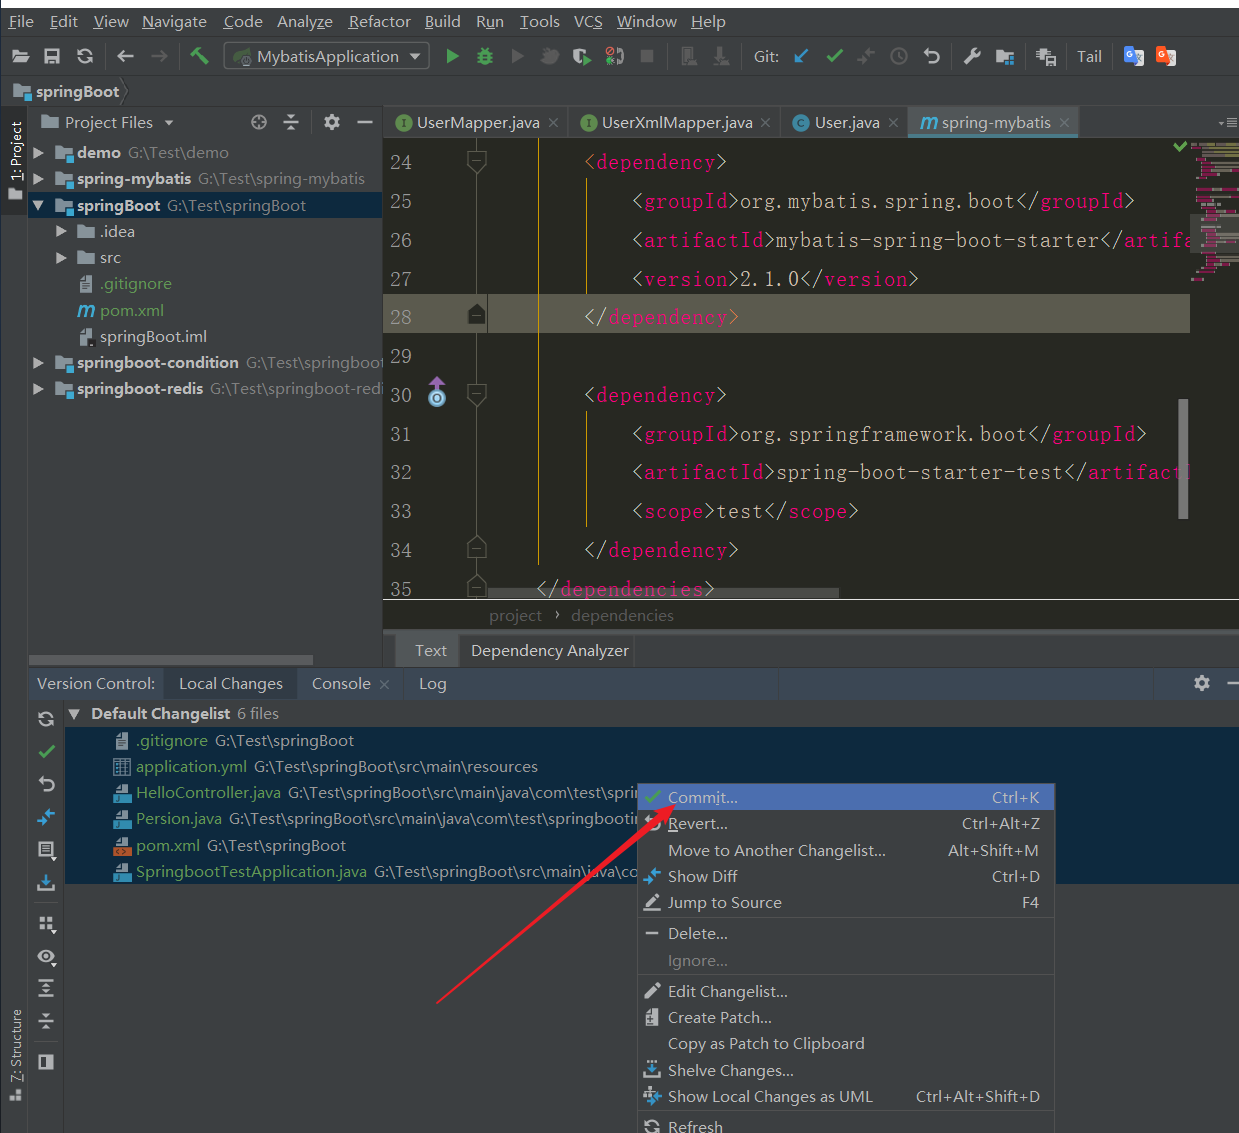Refresh changes with the sidebar refresh icon
The image size is (1239, 1133).
click(46, 718)
